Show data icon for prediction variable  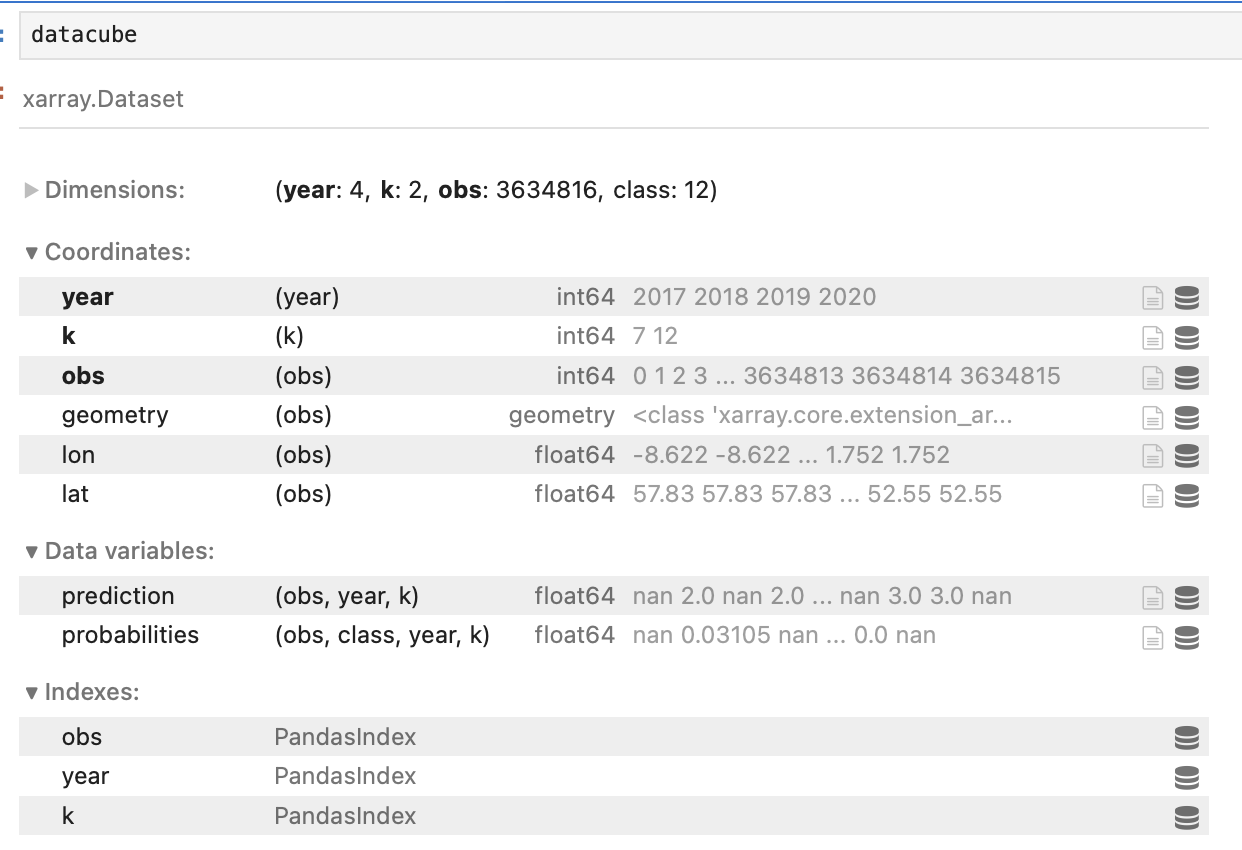[1186, 597]
